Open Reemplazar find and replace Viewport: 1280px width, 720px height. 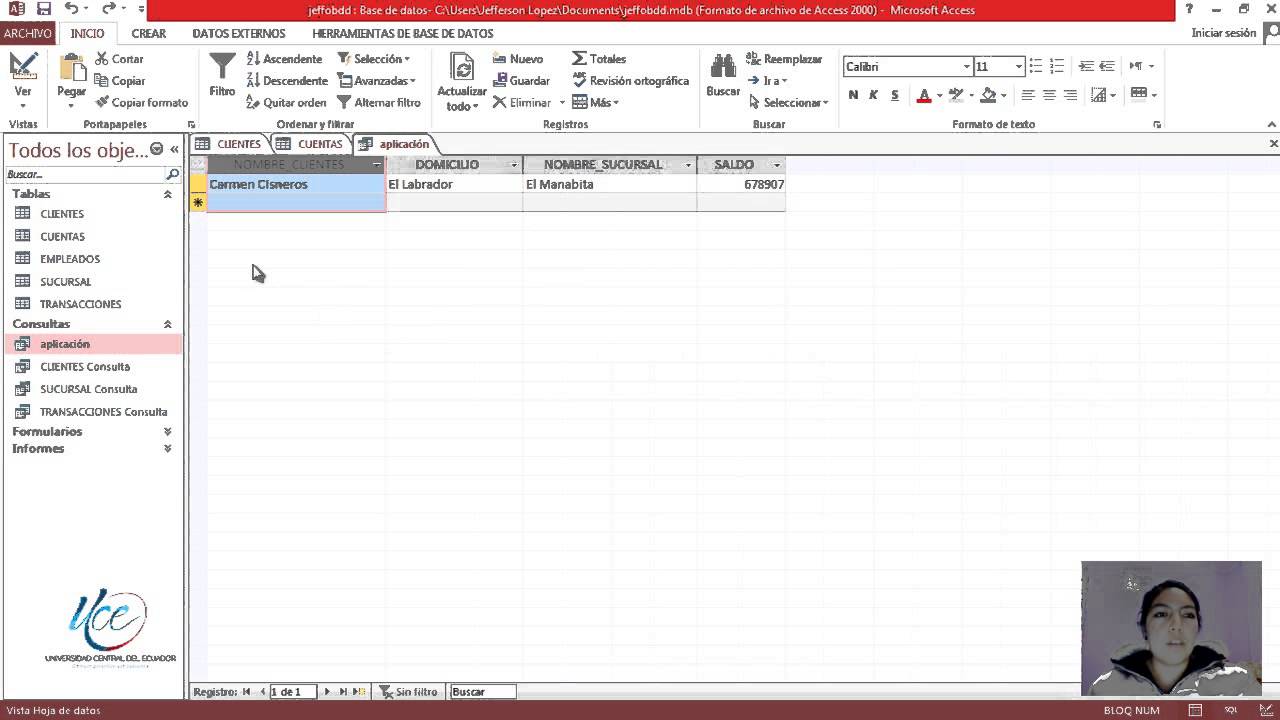point(784,59)
